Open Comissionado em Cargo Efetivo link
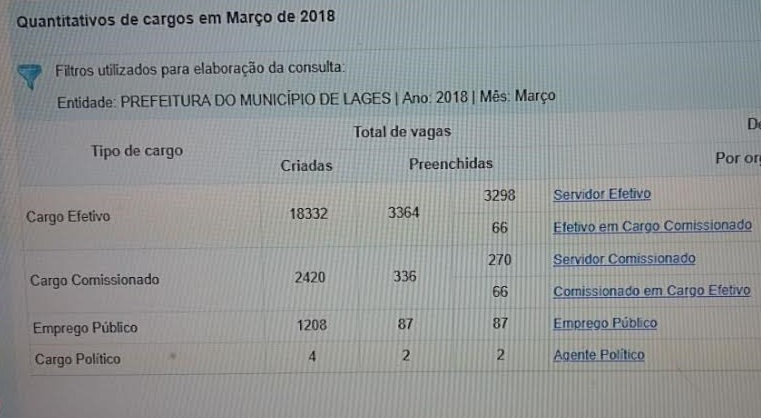761x418 pixels. point(651,291)
